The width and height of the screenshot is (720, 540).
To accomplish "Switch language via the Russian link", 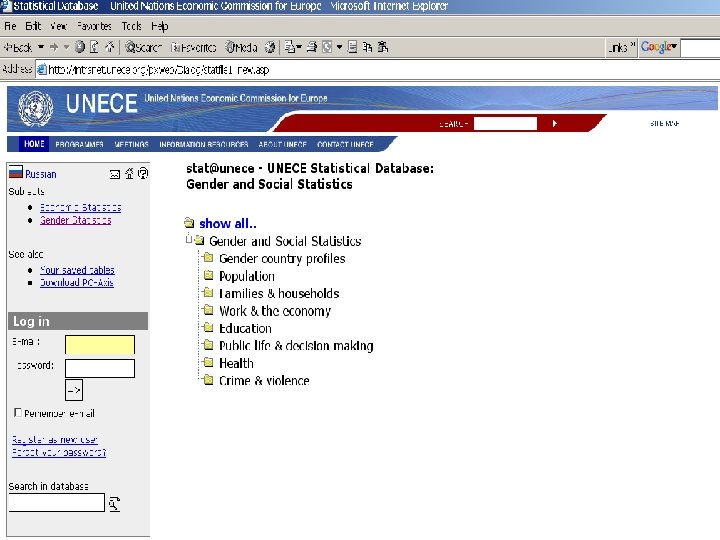I will [x=41, y=174].
